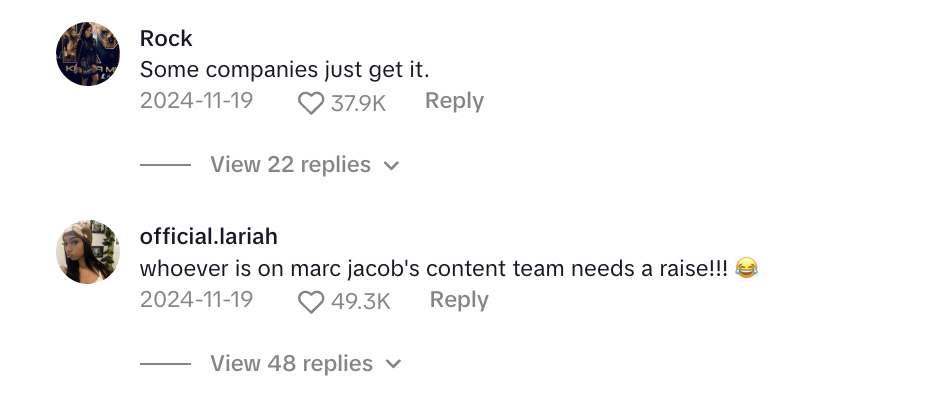Expand View 48 replies

(x=291, y=364)
